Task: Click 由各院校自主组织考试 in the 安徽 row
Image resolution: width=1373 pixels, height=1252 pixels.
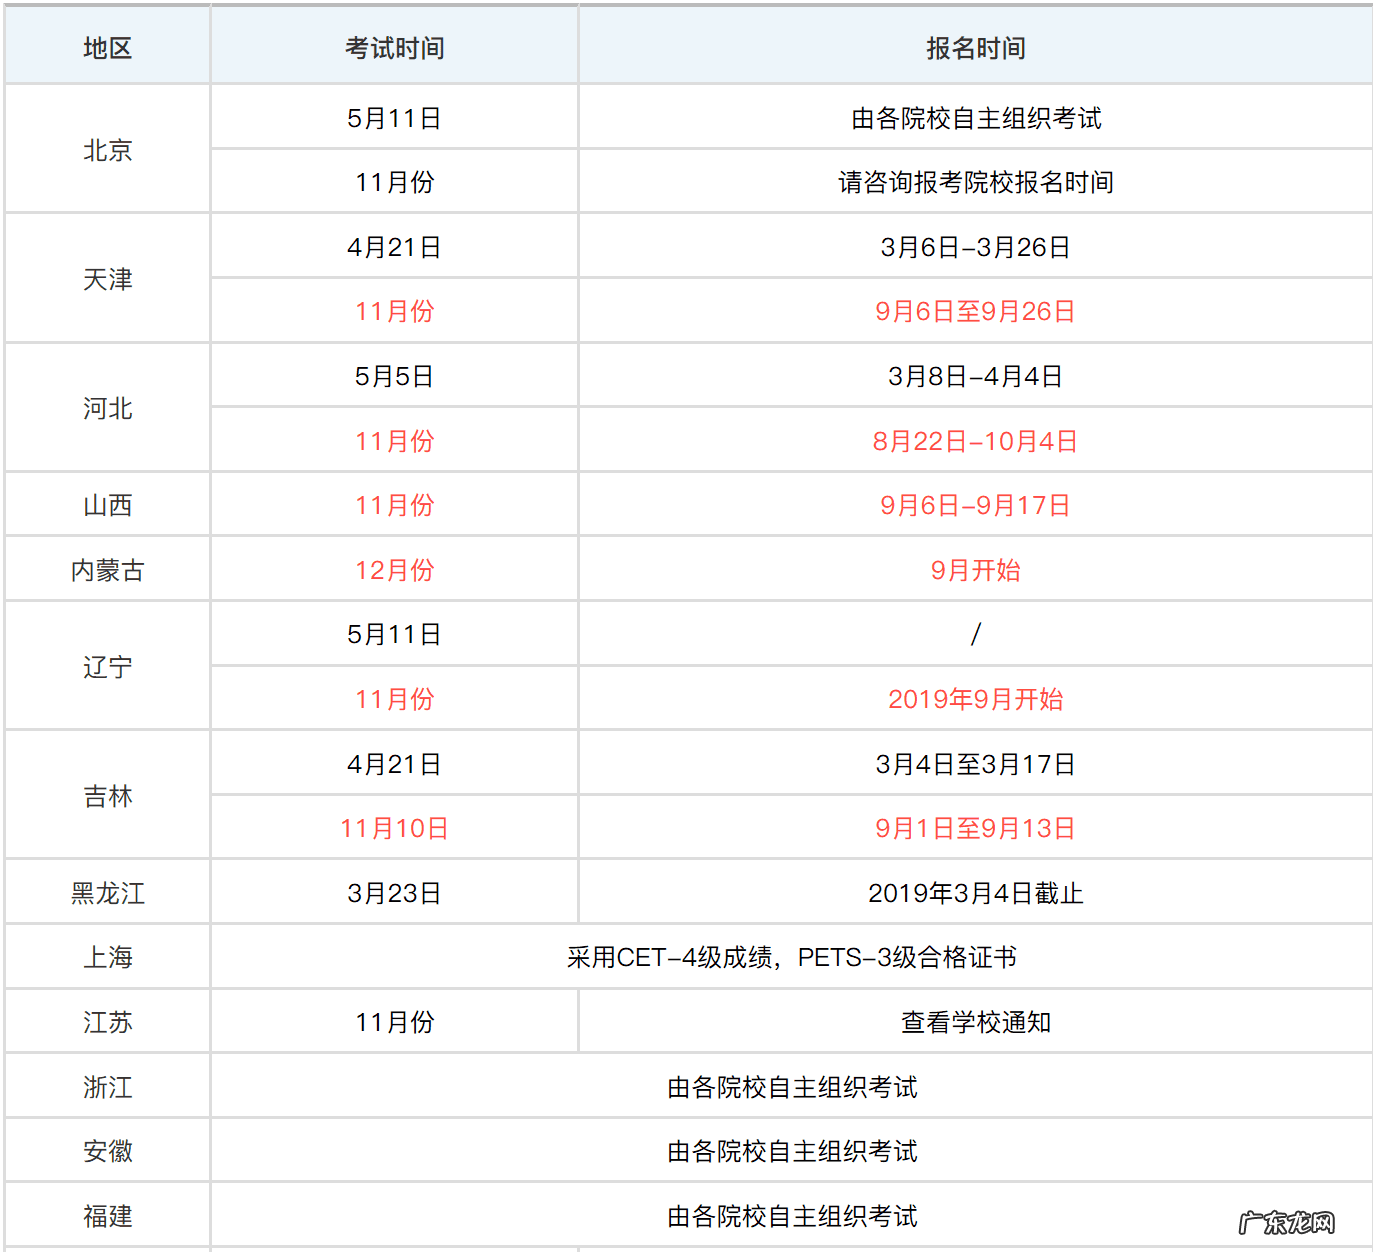Action: (791, 1151)
